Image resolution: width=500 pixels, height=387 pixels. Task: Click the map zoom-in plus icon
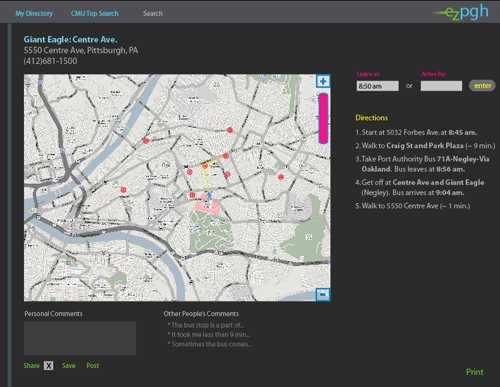coord(323,81)
